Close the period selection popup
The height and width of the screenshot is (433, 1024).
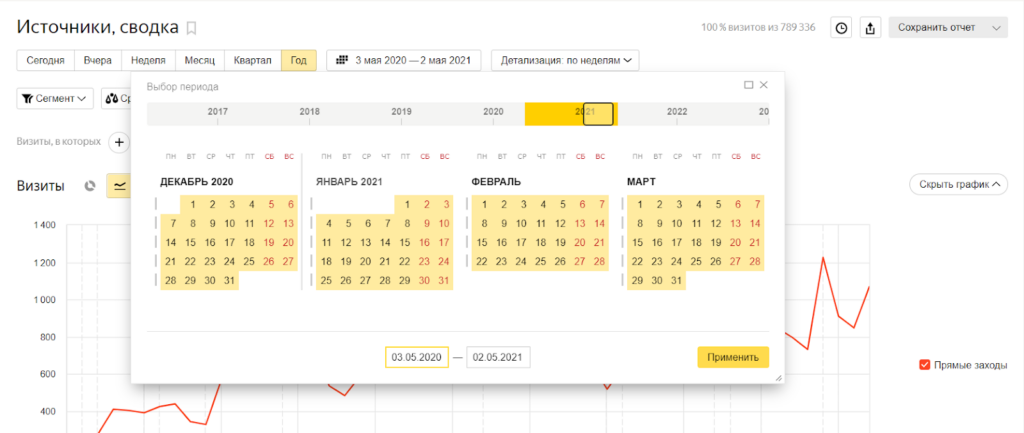click(x=764, y=85)
